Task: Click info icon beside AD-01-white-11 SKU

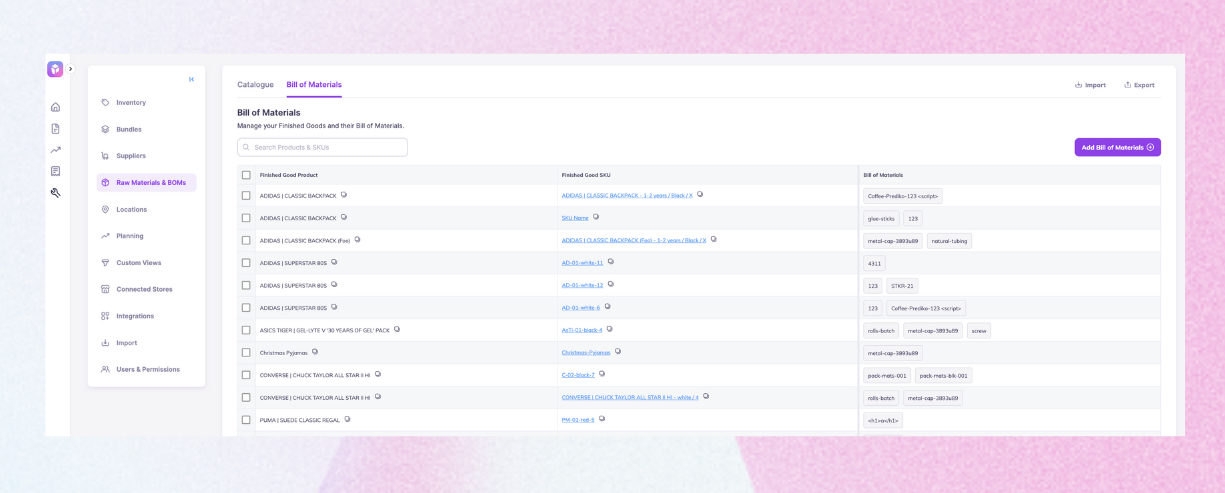Action: point(611,262)
